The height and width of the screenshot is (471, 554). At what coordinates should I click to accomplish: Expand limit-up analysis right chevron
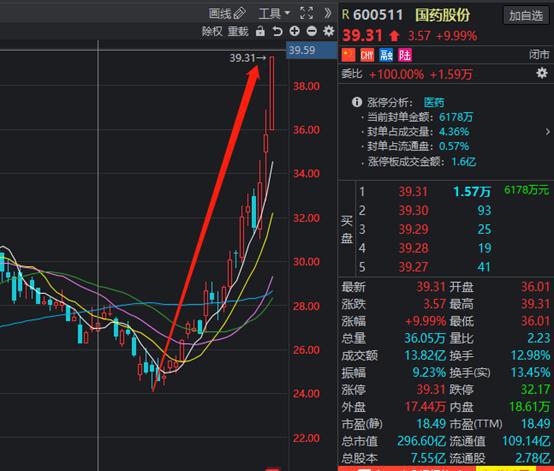[x=548, y=132]
